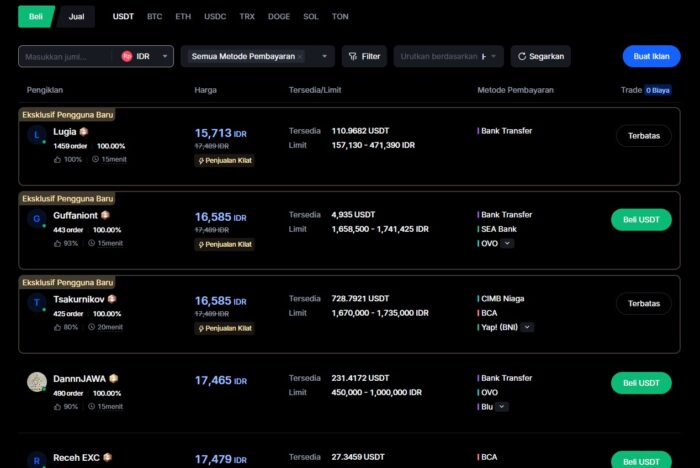Click thumbs-up icon in DannnJAWA row

pyautogui.click(x=57, y=407)
